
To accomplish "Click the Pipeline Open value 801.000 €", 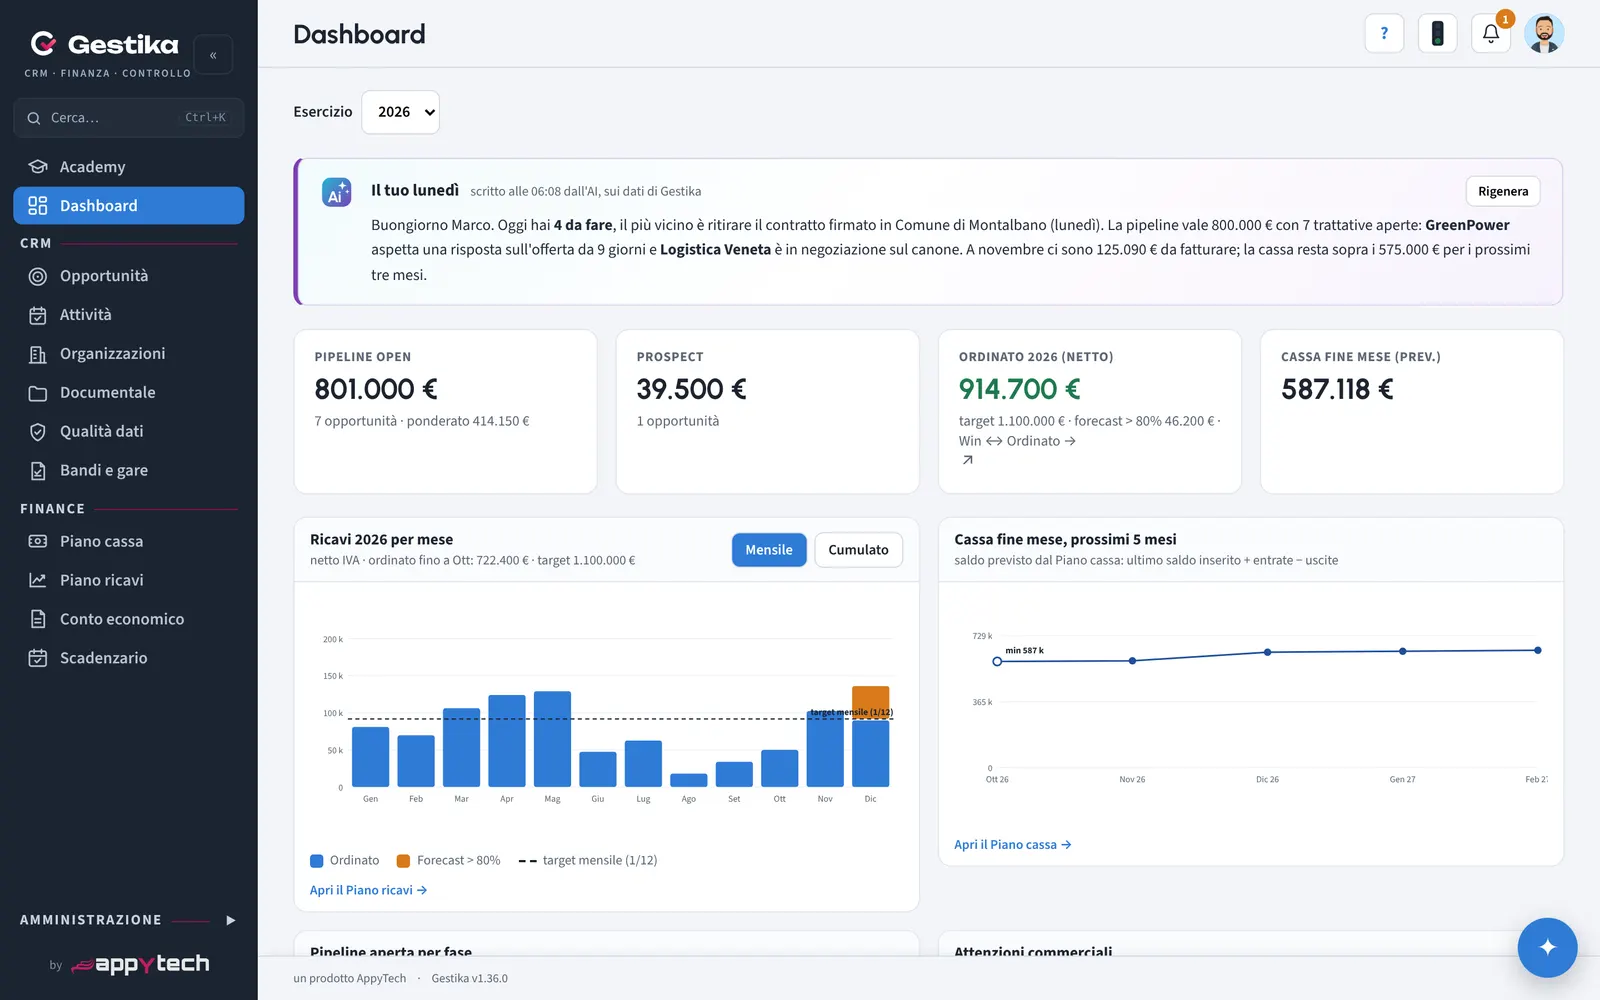I will 376,389.
